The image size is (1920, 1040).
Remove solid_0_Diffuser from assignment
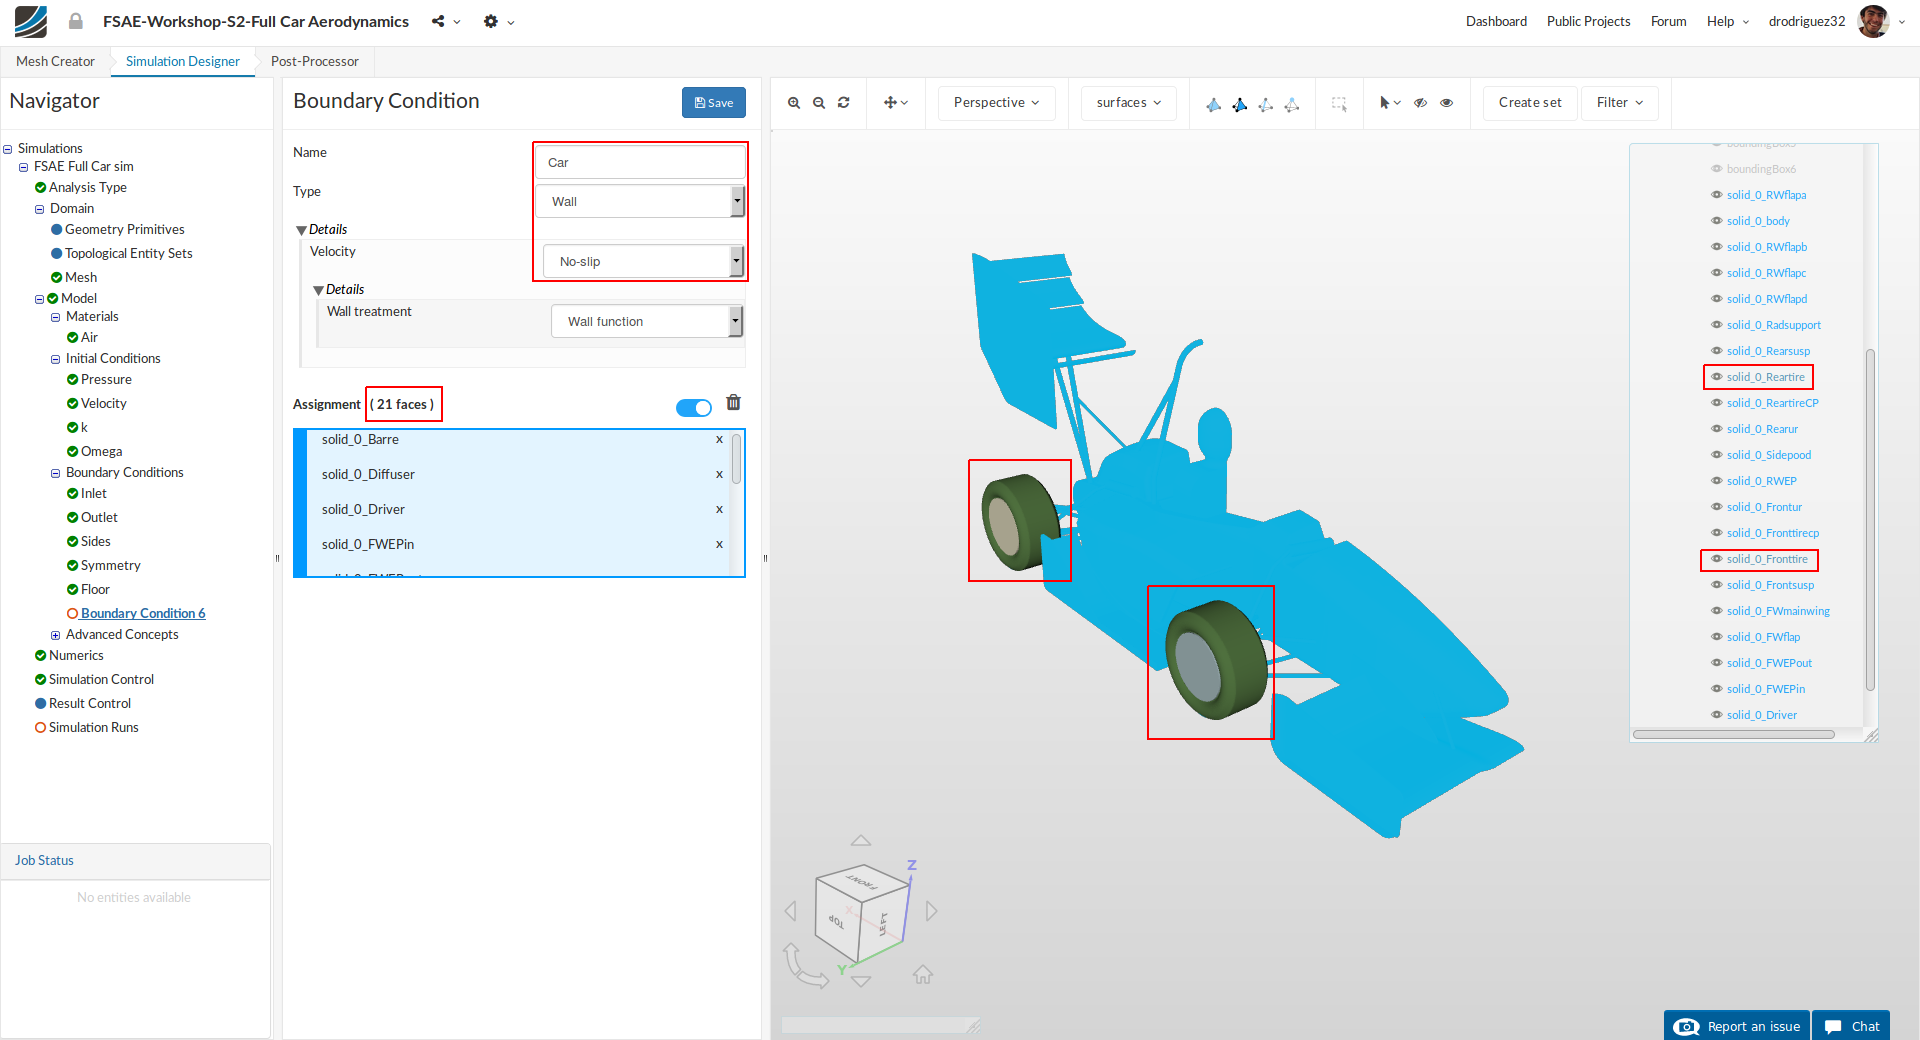pyautogui.click(x=719, y=475)
